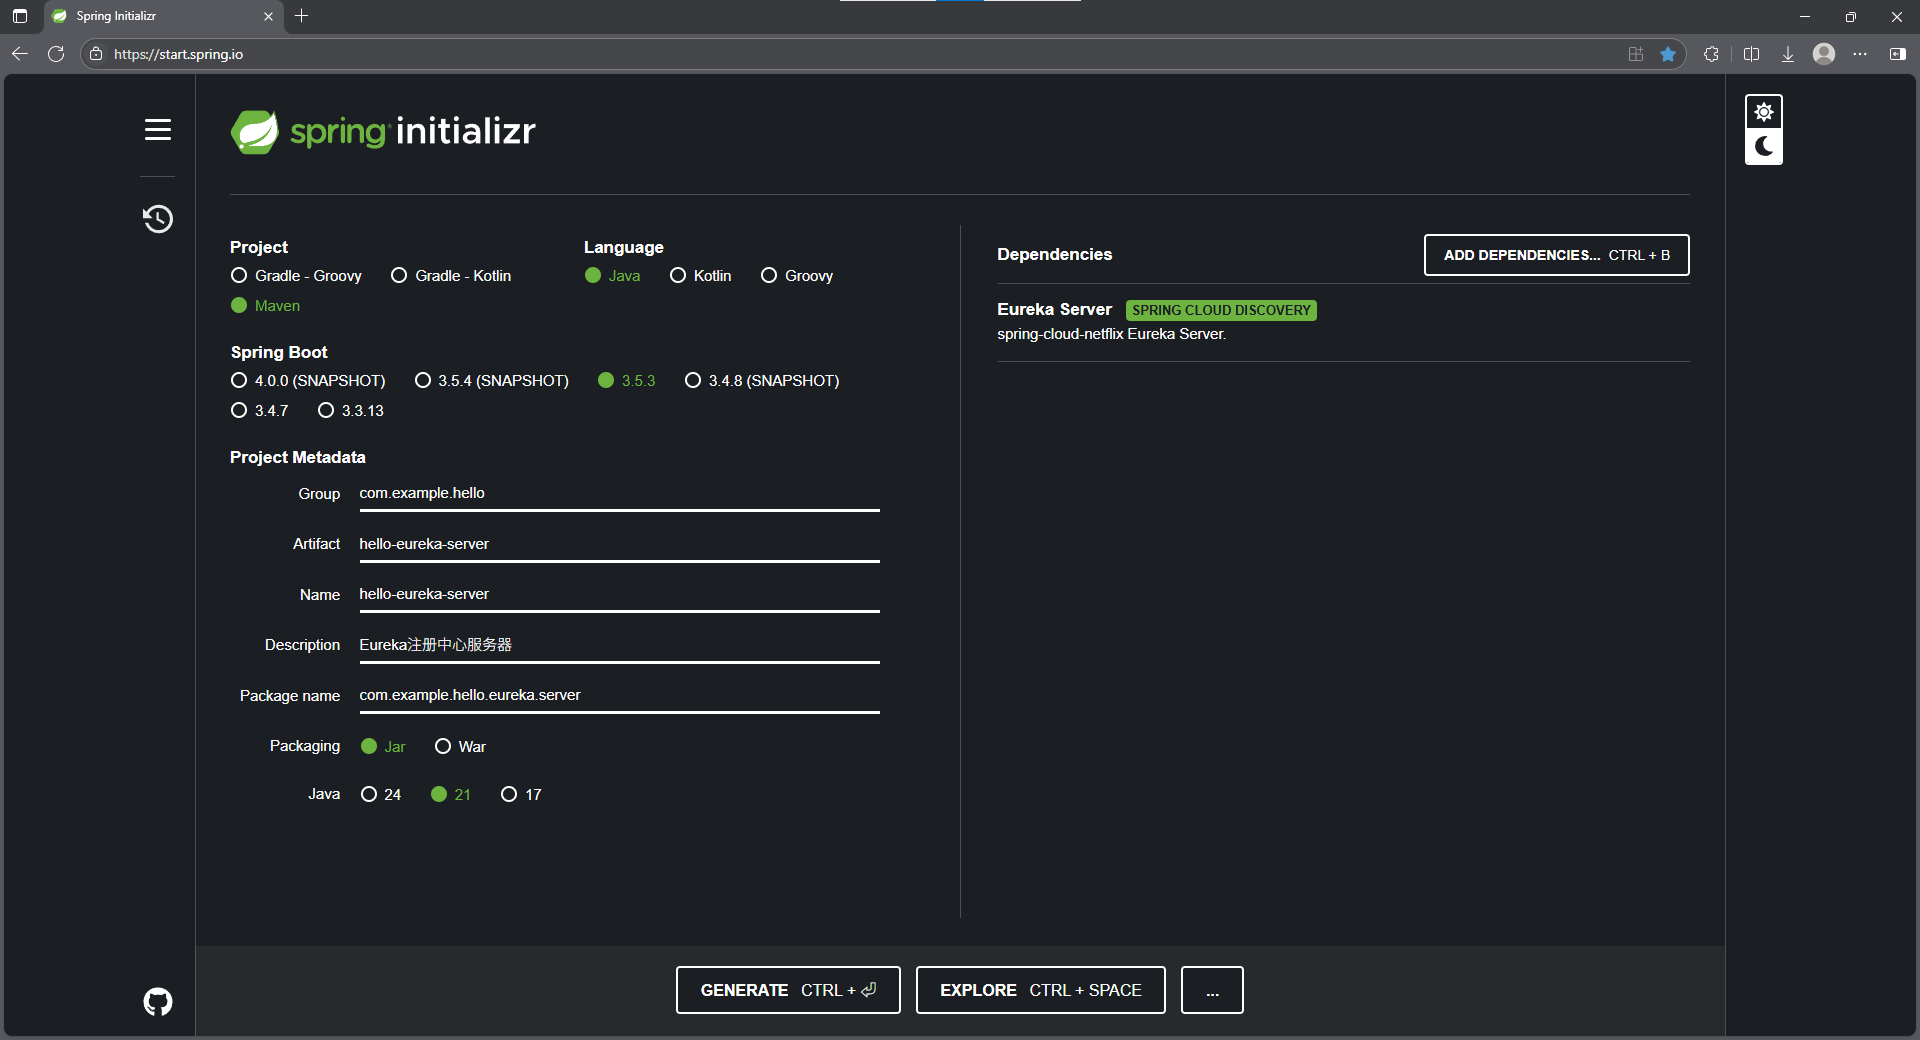Open browser settings and more menu
The width and height of the screenshot is (1920, 1040).
coord(1860,54)
